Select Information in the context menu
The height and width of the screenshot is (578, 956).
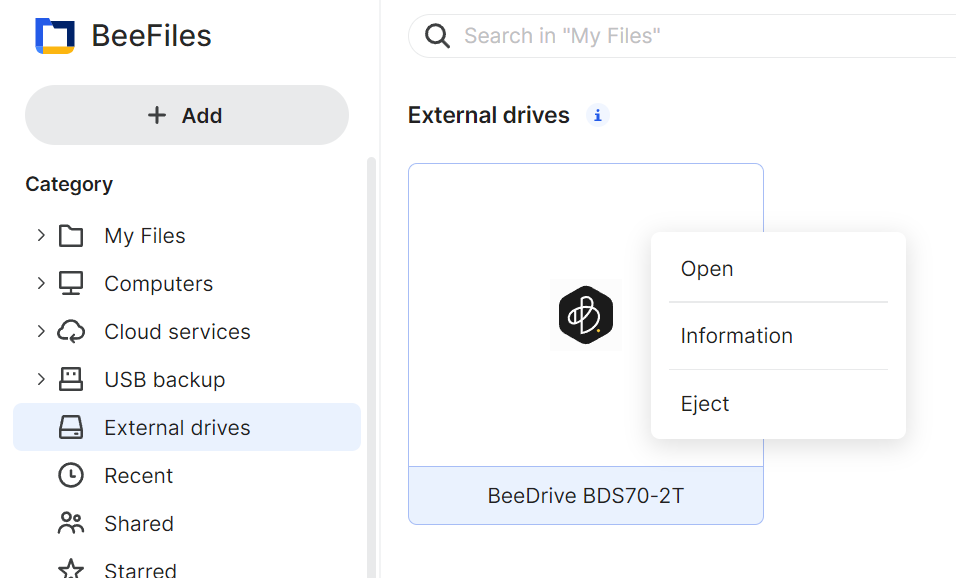(x=736, y=336)
